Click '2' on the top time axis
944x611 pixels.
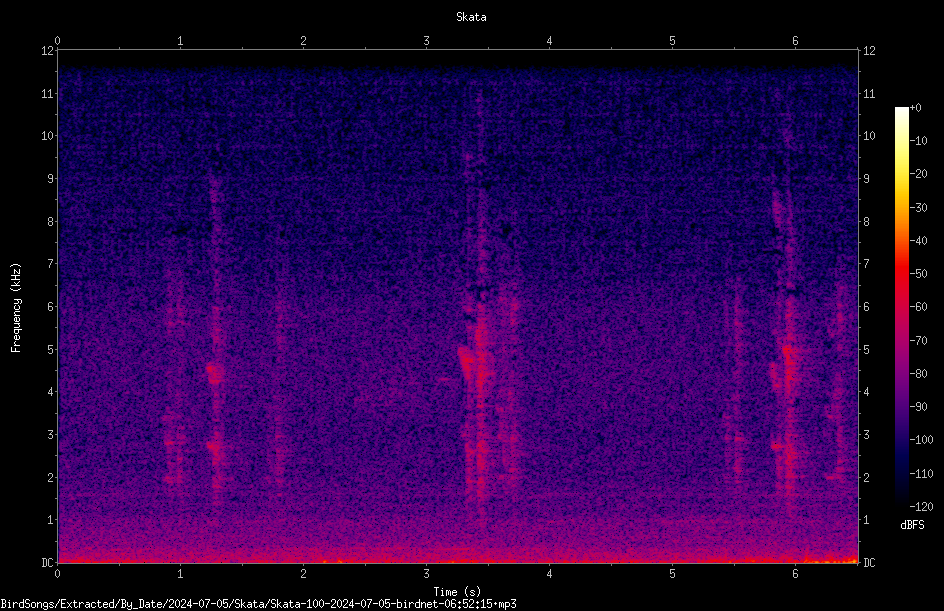303,41
